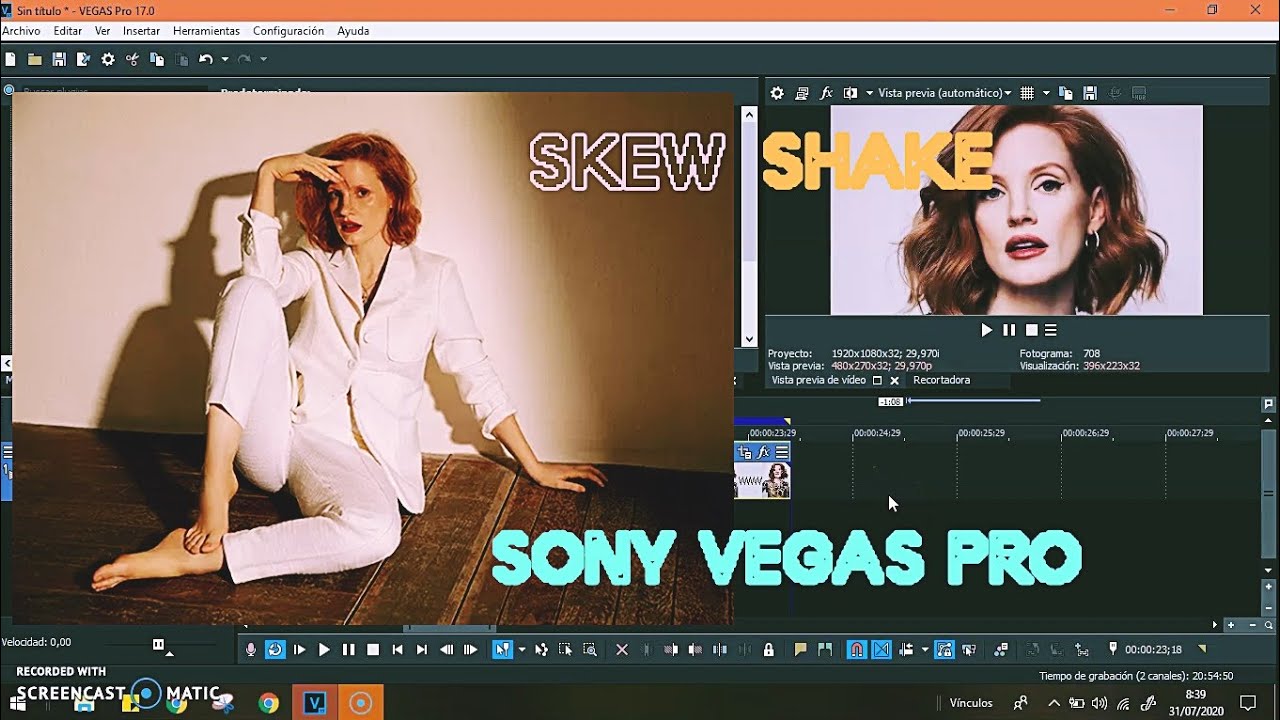Open the Normal edit tool dropdown arrow
This screenshot has width=1280, height=720.
tap(521, 650)
